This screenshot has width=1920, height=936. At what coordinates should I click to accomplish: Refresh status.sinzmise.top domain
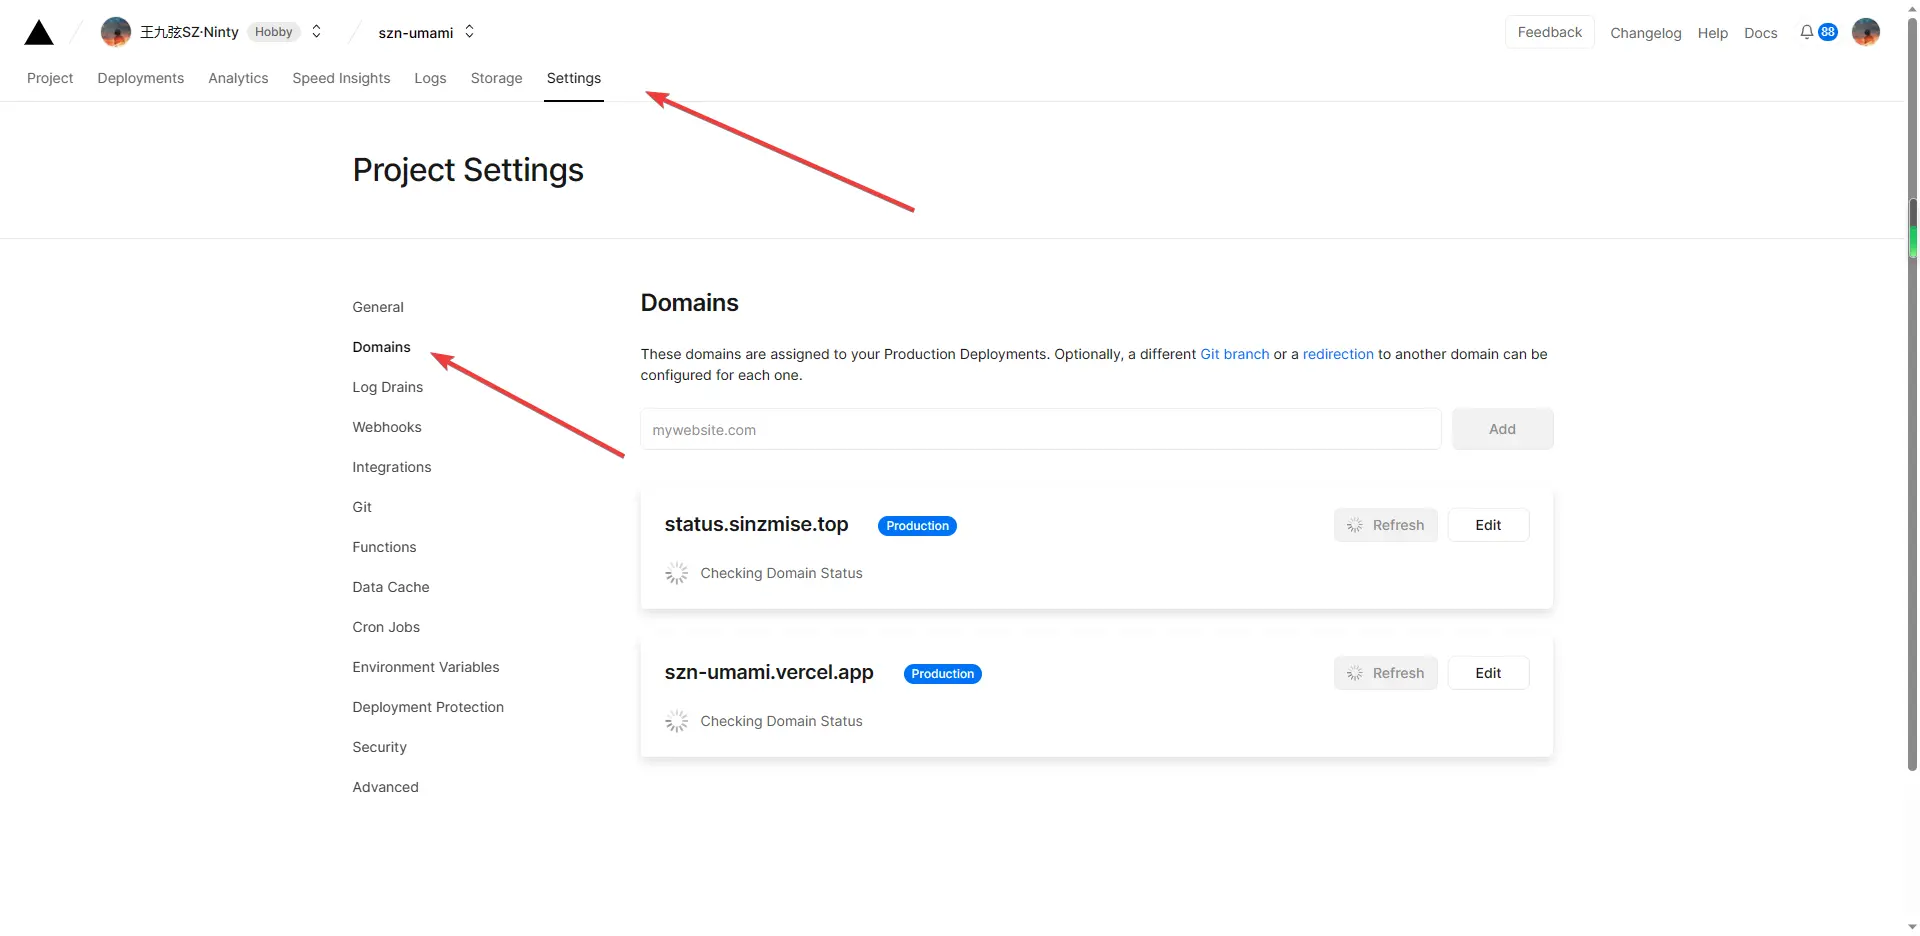[x=1385, y=525]
